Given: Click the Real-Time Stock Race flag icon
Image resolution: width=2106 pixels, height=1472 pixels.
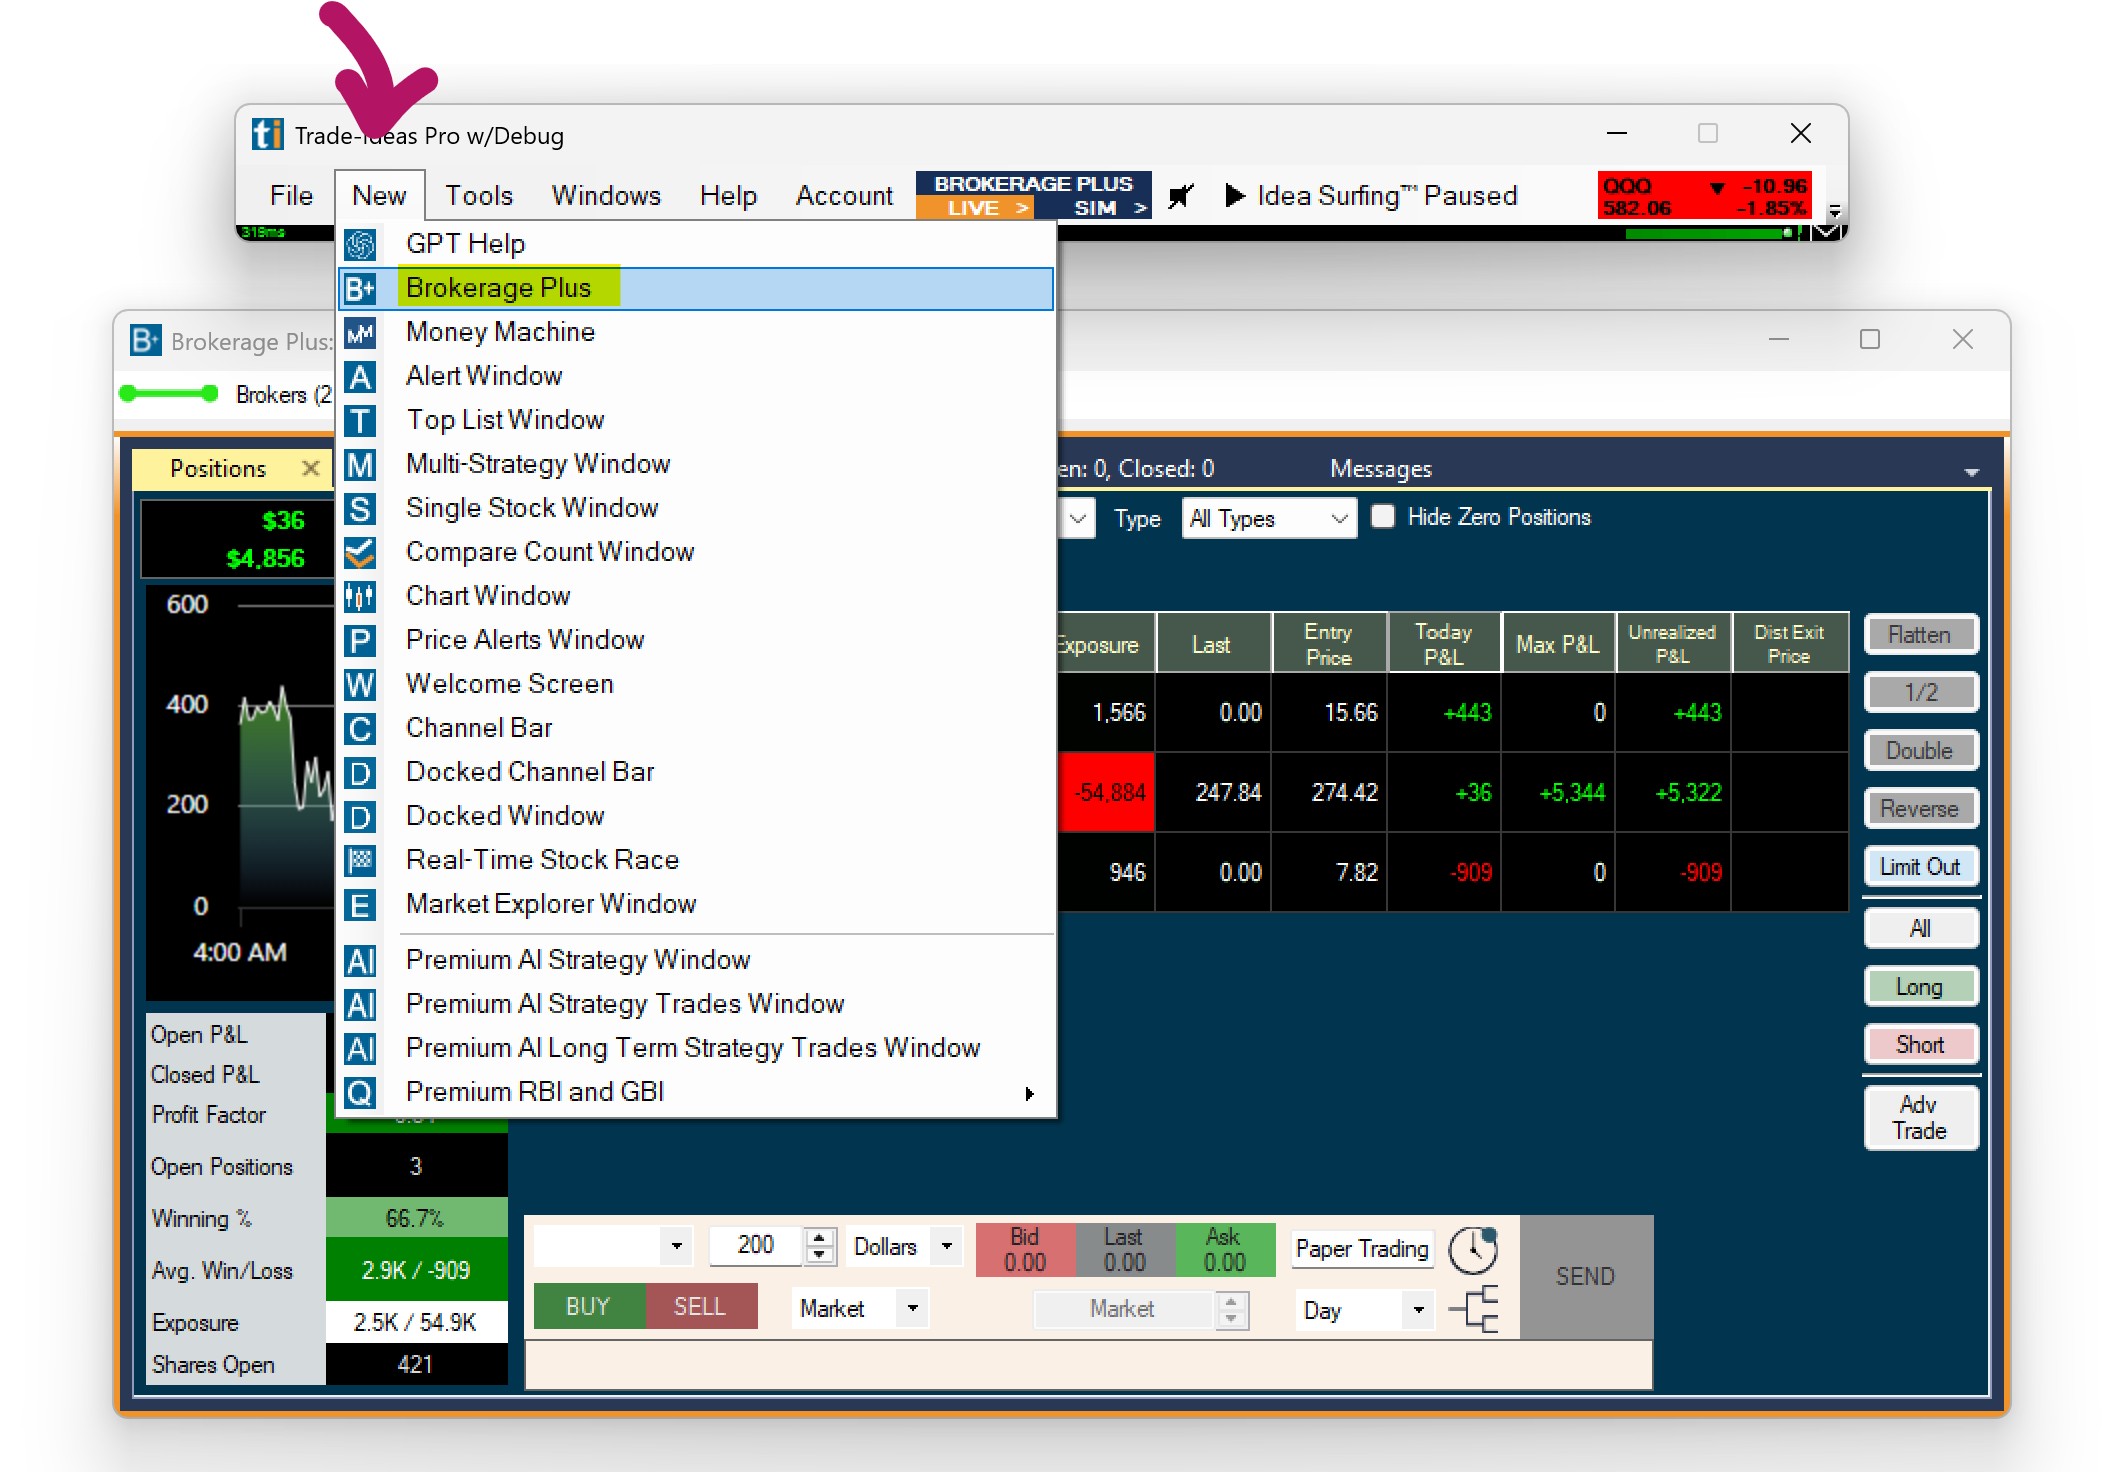Looking at the screenshot, I should [x=360, y=860].
